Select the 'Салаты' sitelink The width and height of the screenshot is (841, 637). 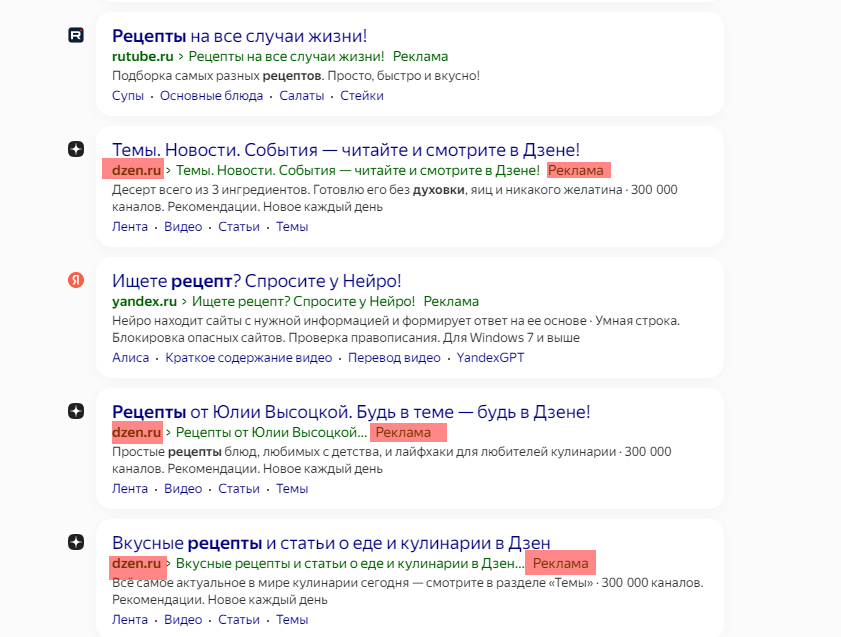301,95
